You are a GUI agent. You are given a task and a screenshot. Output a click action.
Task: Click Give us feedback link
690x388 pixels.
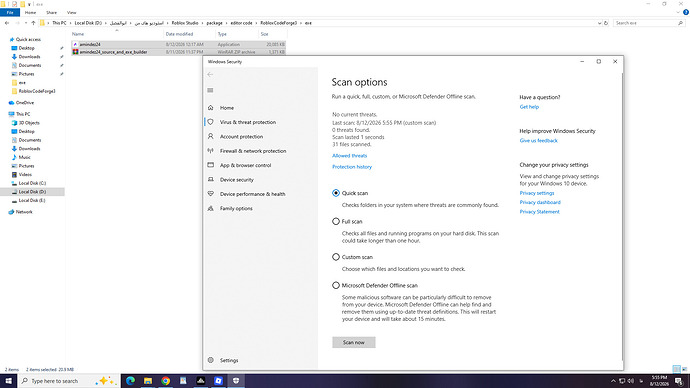[539, 141]
